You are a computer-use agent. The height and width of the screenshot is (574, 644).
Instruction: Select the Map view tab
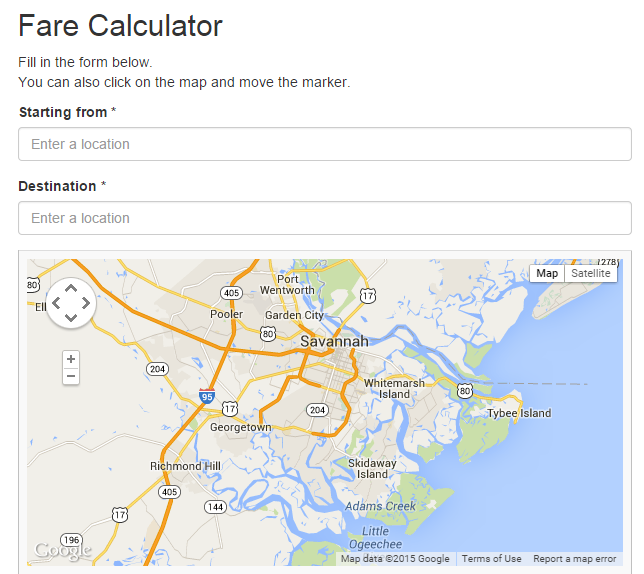coord(547,273)
